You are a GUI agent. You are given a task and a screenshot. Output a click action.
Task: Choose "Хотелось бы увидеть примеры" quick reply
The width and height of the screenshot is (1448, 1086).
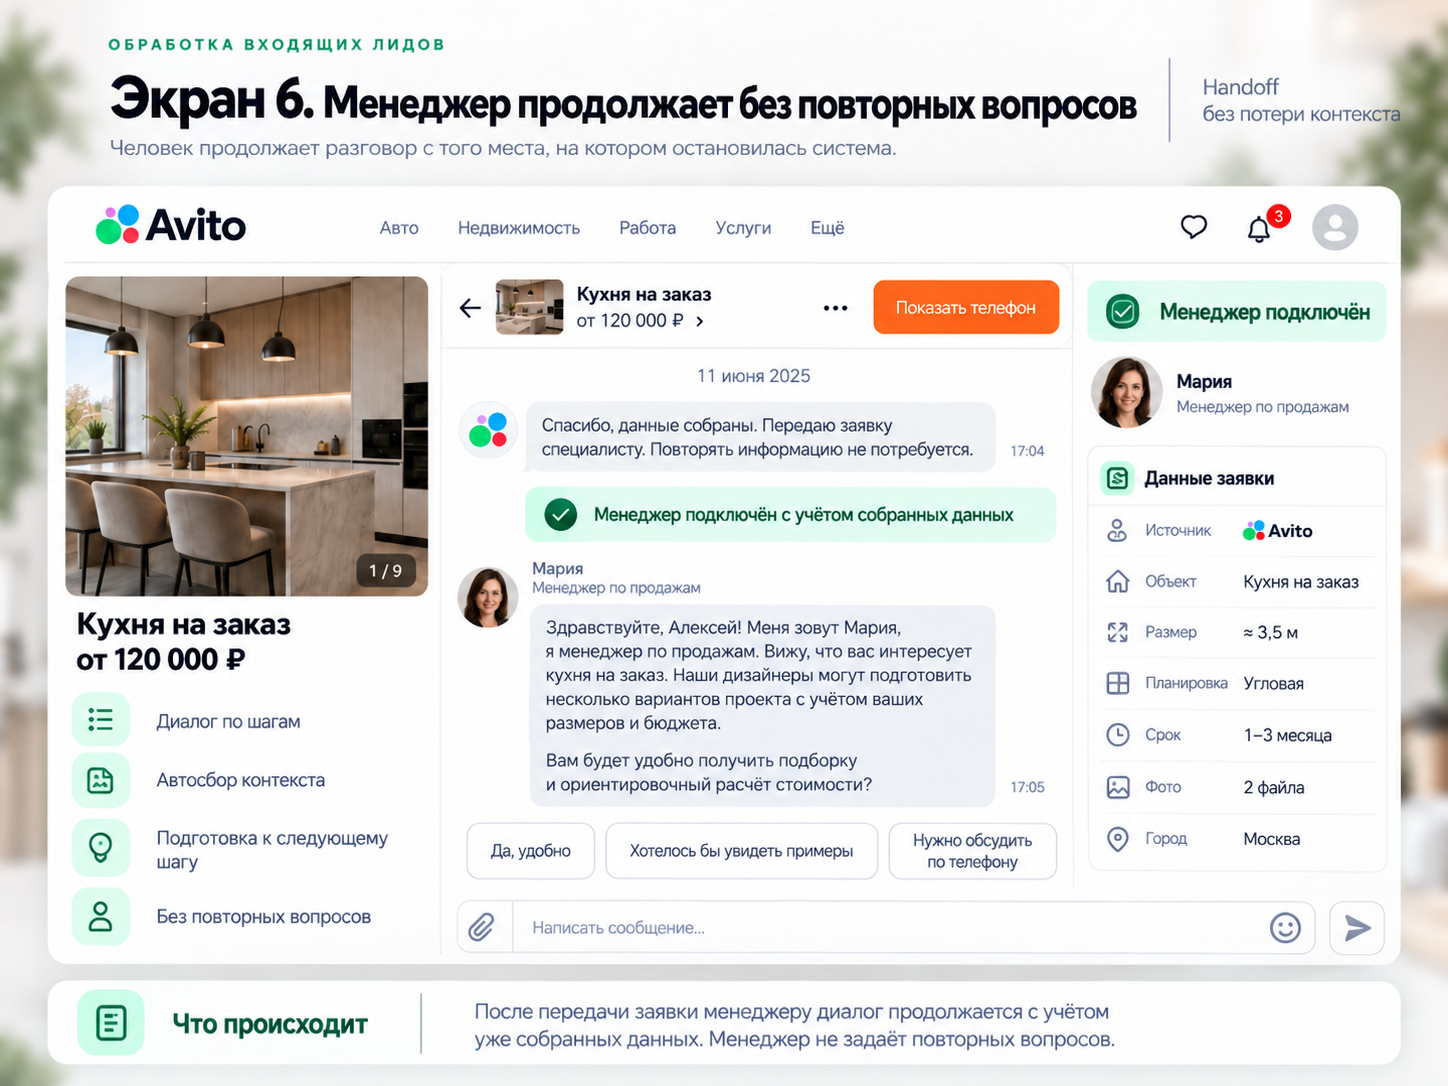point(742,851)
